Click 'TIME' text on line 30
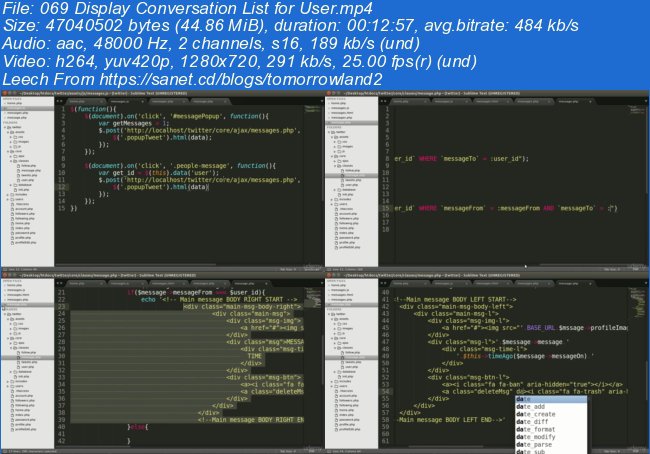 [x=254, y=356]
